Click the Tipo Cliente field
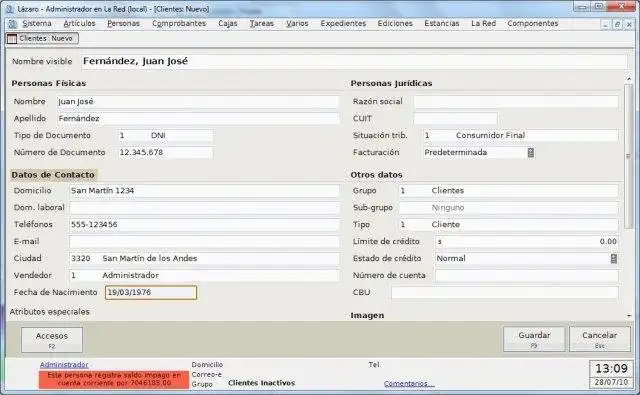 (x=509, y=224)
